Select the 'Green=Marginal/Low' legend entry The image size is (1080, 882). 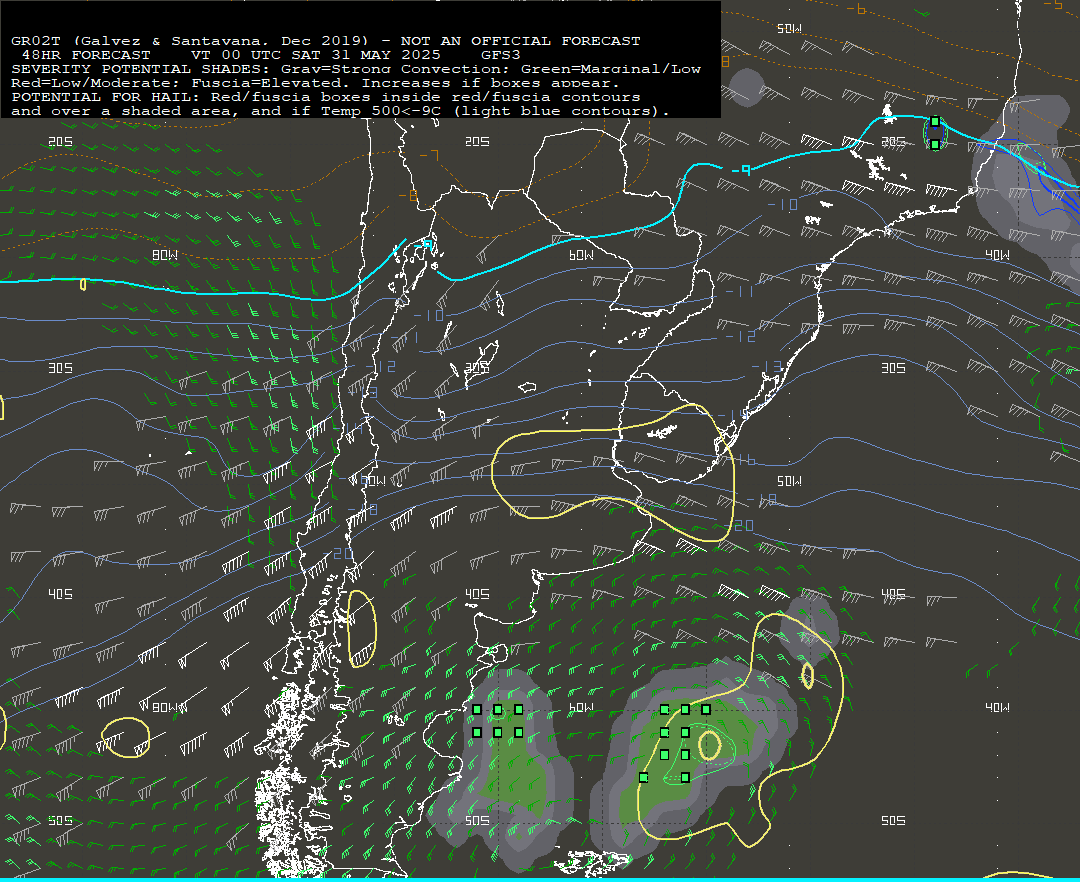(x=610, y=69)
